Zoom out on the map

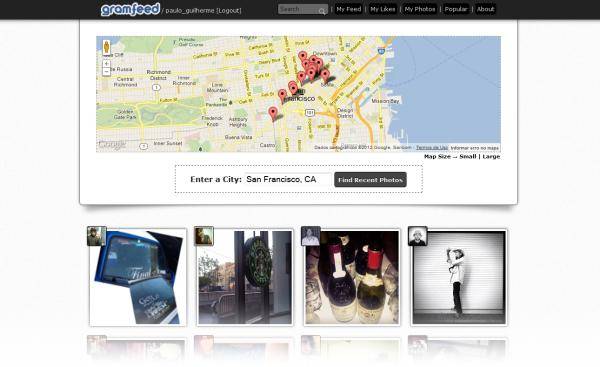point(106,72)
